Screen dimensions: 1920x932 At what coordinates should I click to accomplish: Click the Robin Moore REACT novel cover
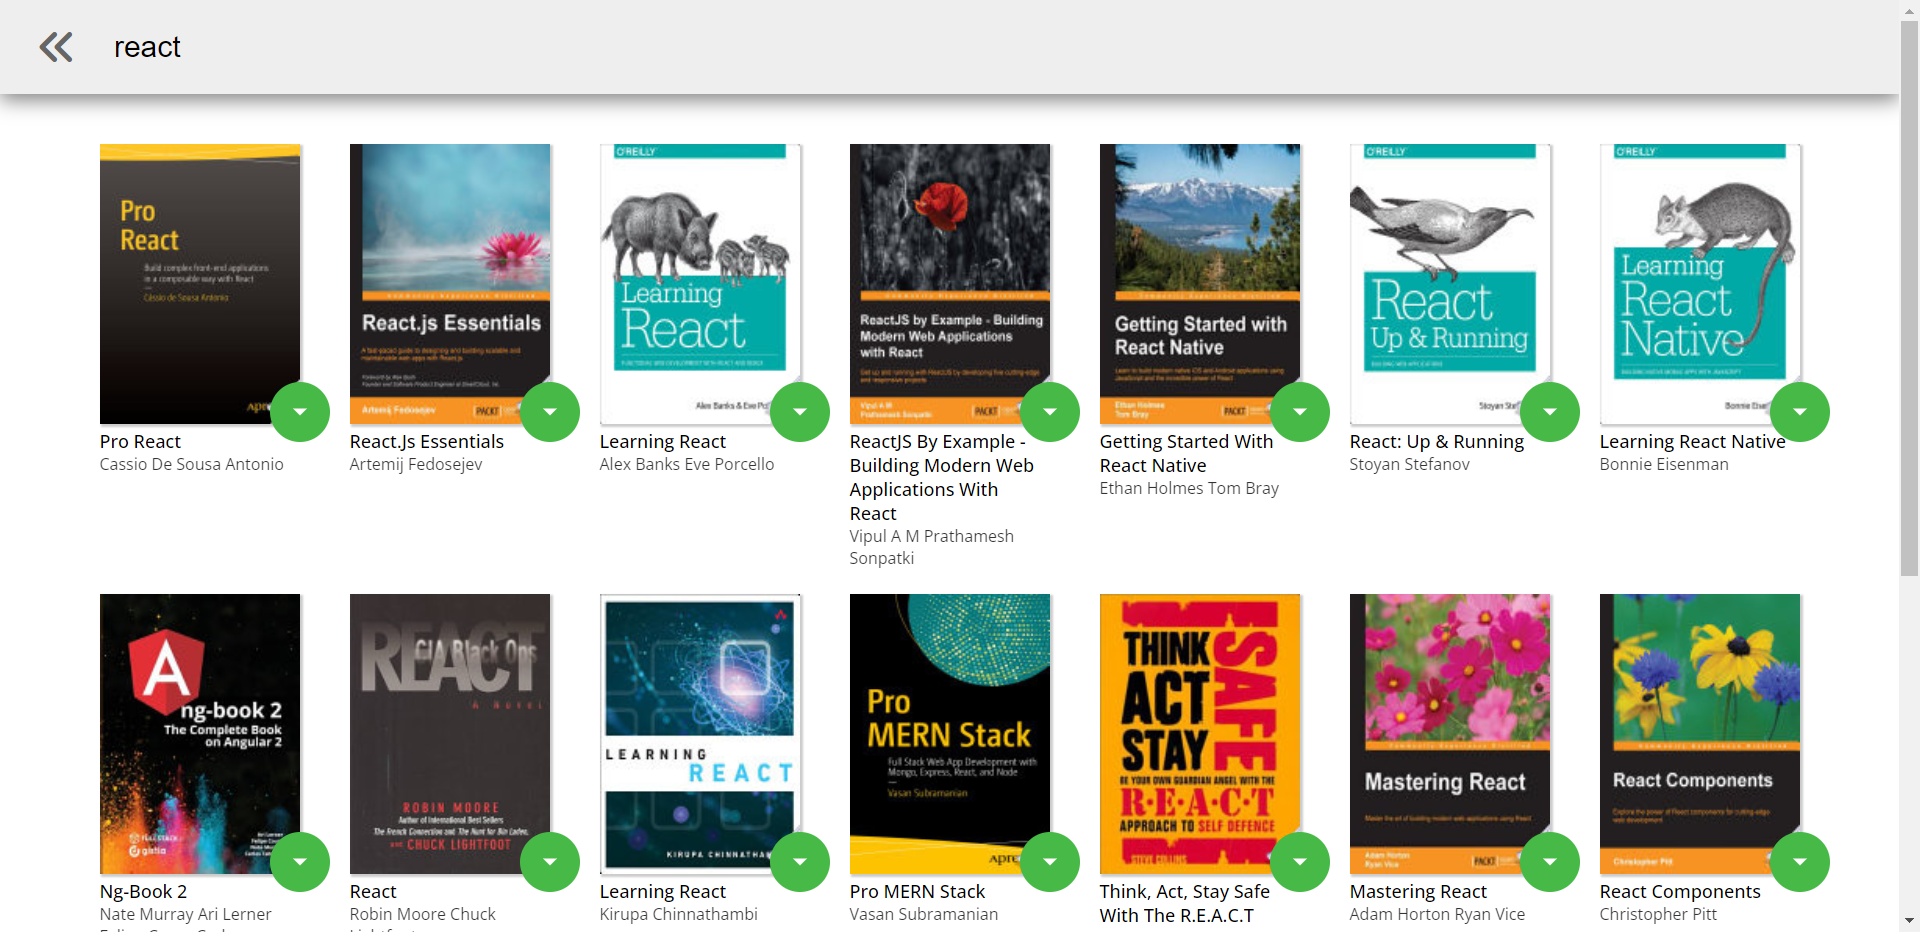point(450,734)
